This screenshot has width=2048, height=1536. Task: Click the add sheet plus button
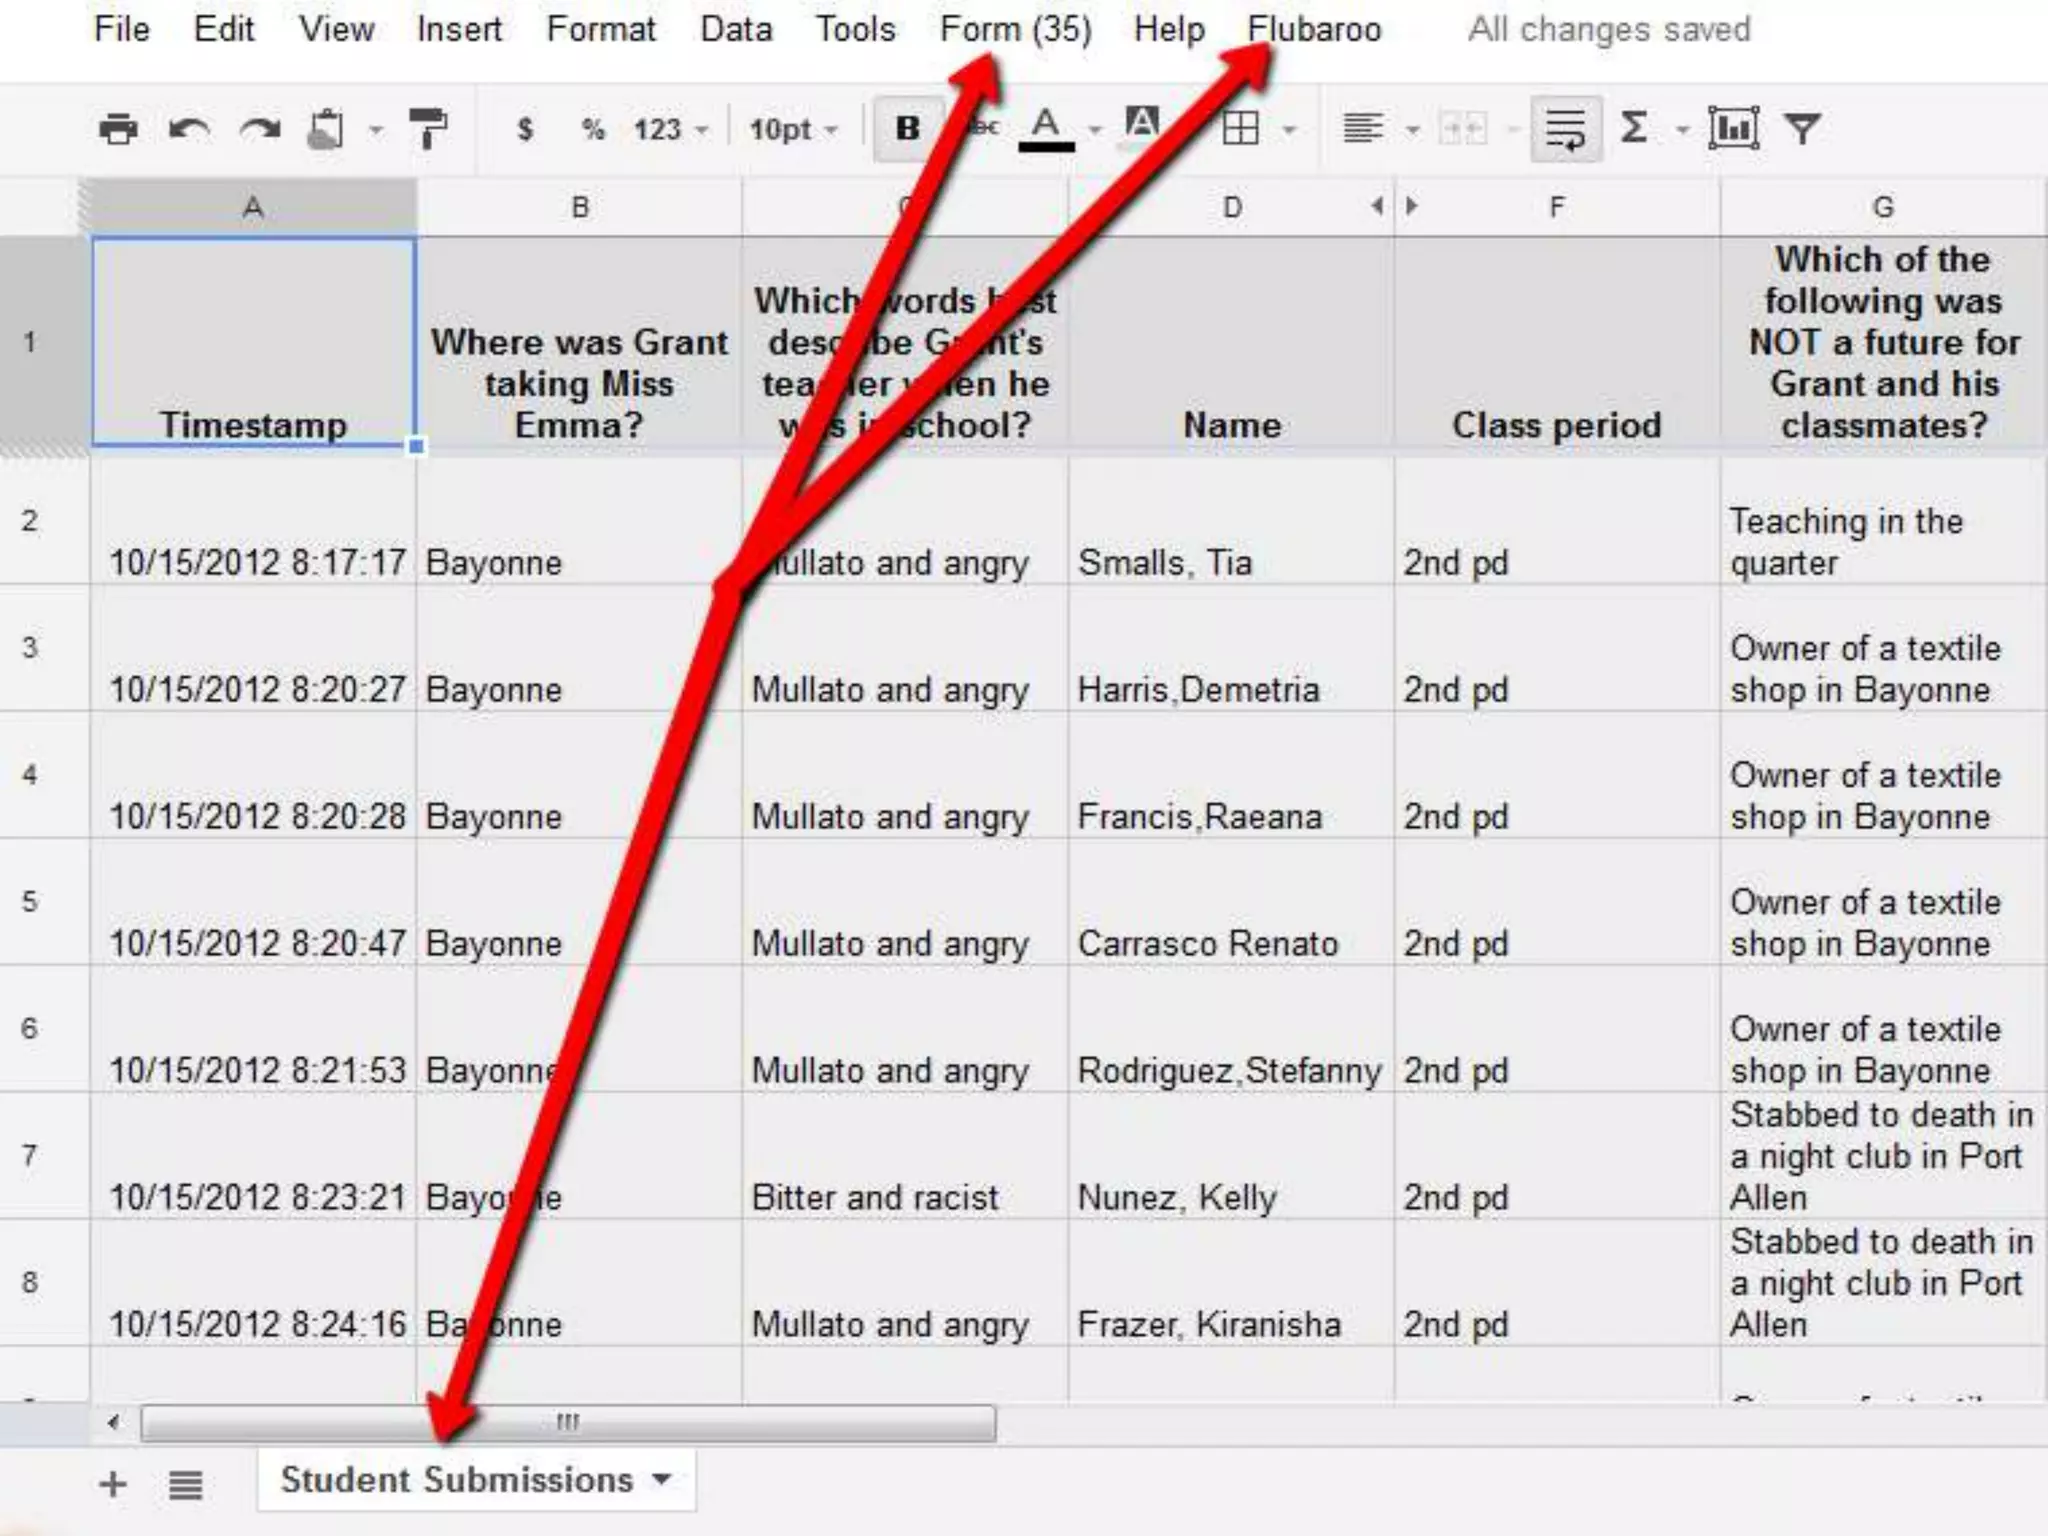pos(113,1484)
